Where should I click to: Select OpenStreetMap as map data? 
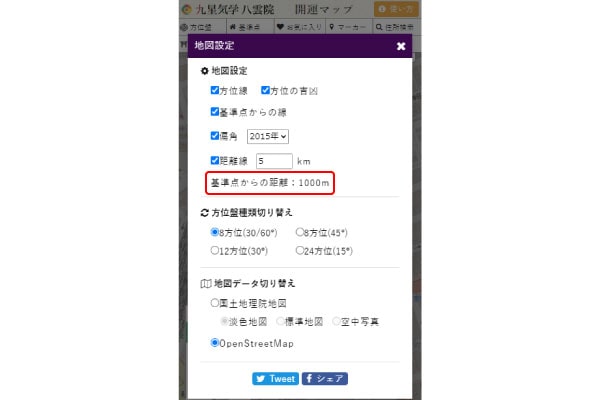(x=215, y=343)
